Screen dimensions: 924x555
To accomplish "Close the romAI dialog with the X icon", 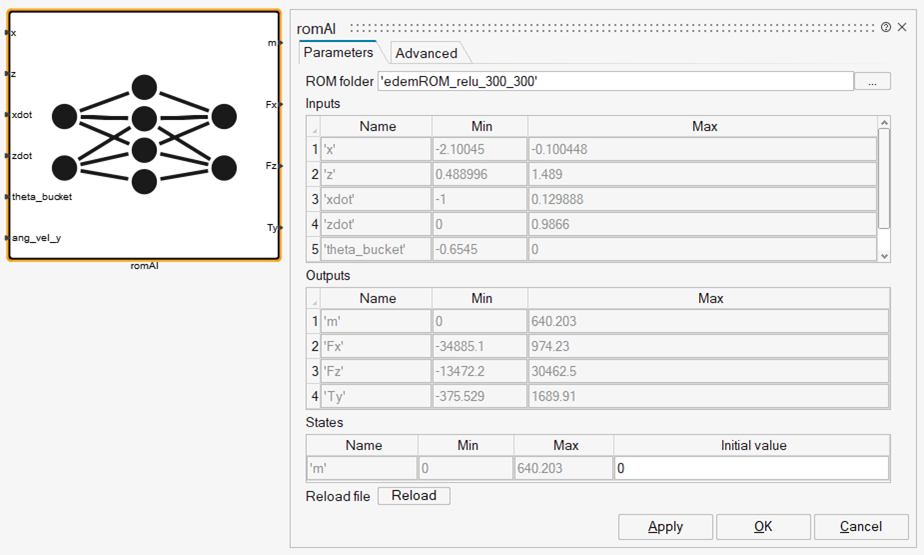I will 903,28.
